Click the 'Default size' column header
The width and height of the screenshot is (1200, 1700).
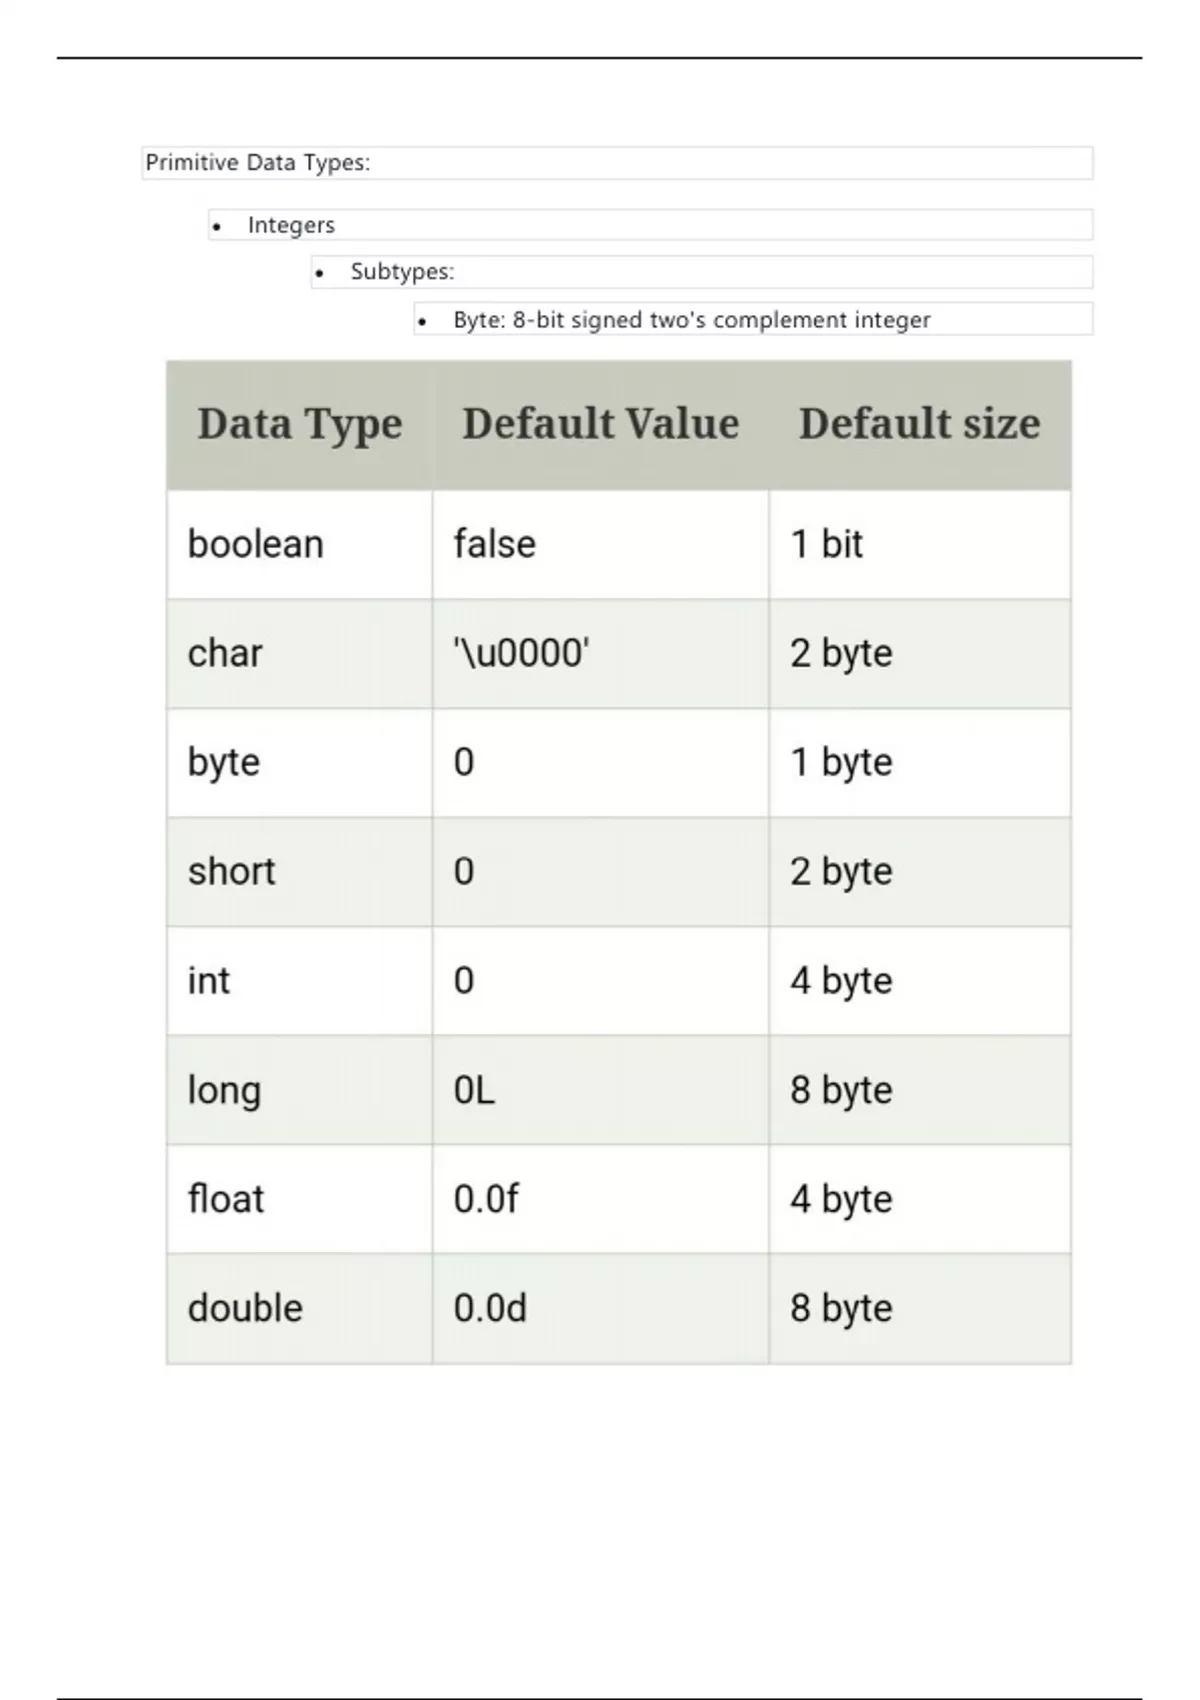pyautogui.click(x=919, y=424)
